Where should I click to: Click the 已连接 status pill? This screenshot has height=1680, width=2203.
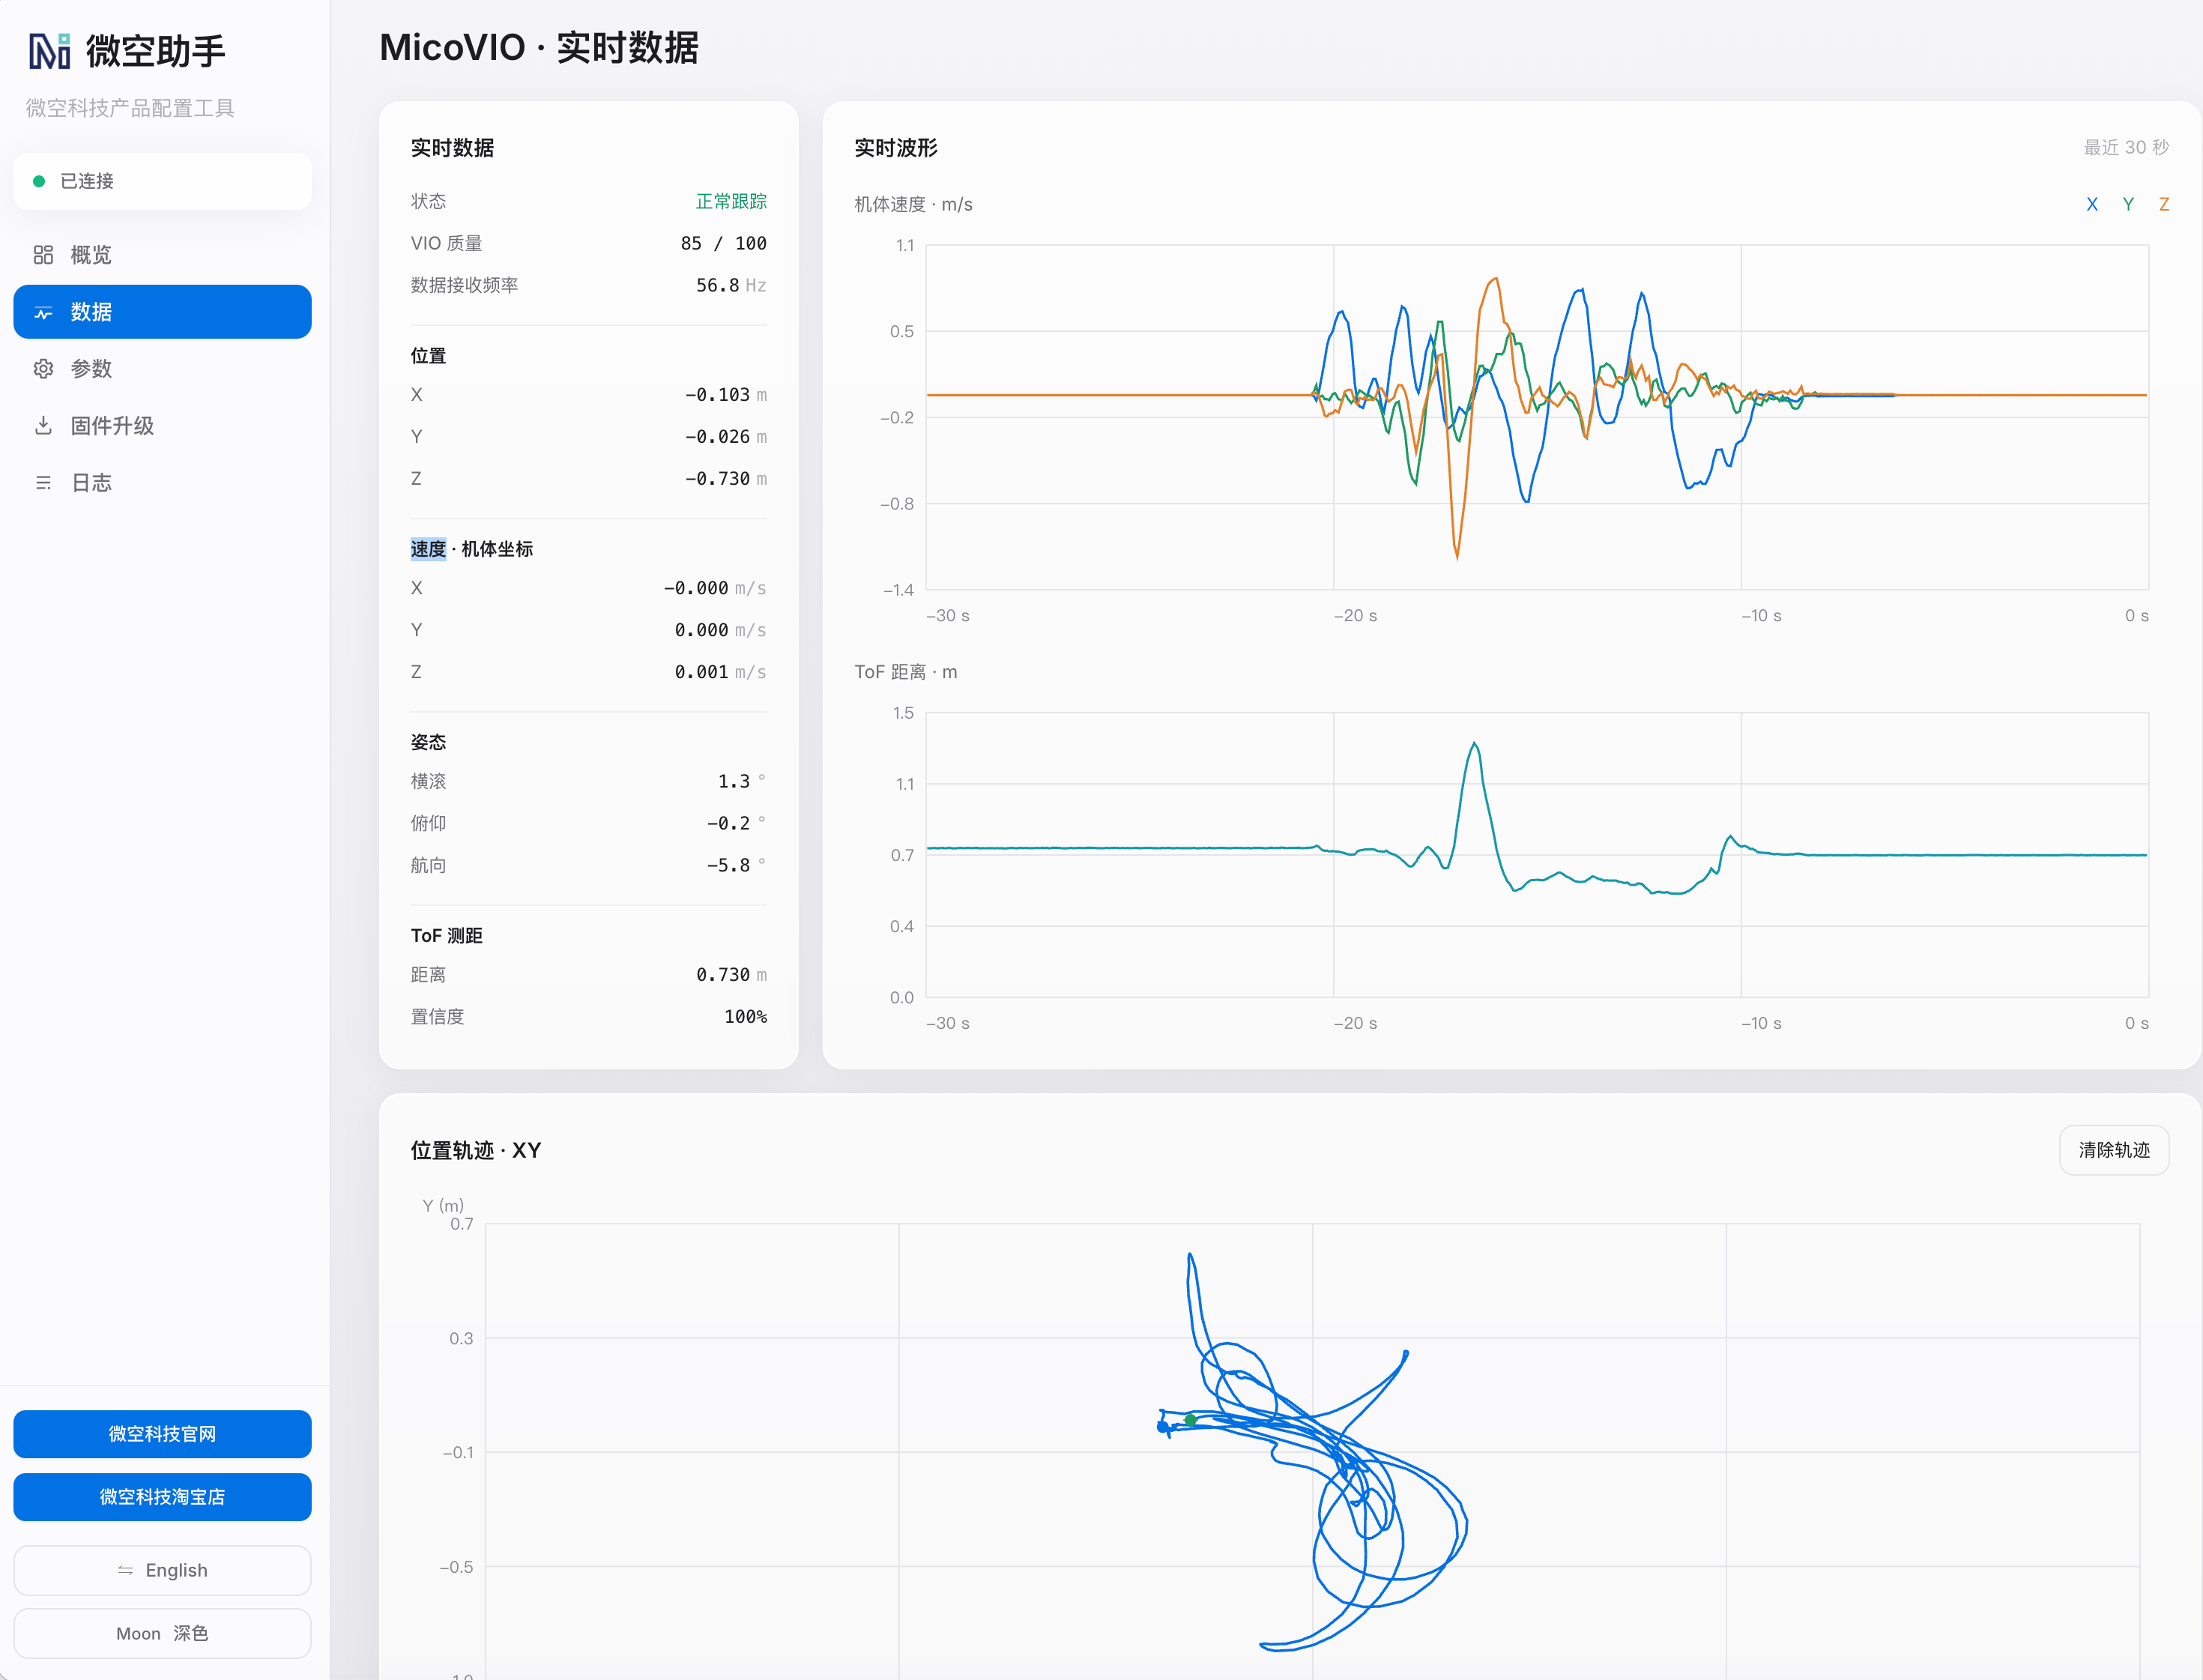coord(162,181)
